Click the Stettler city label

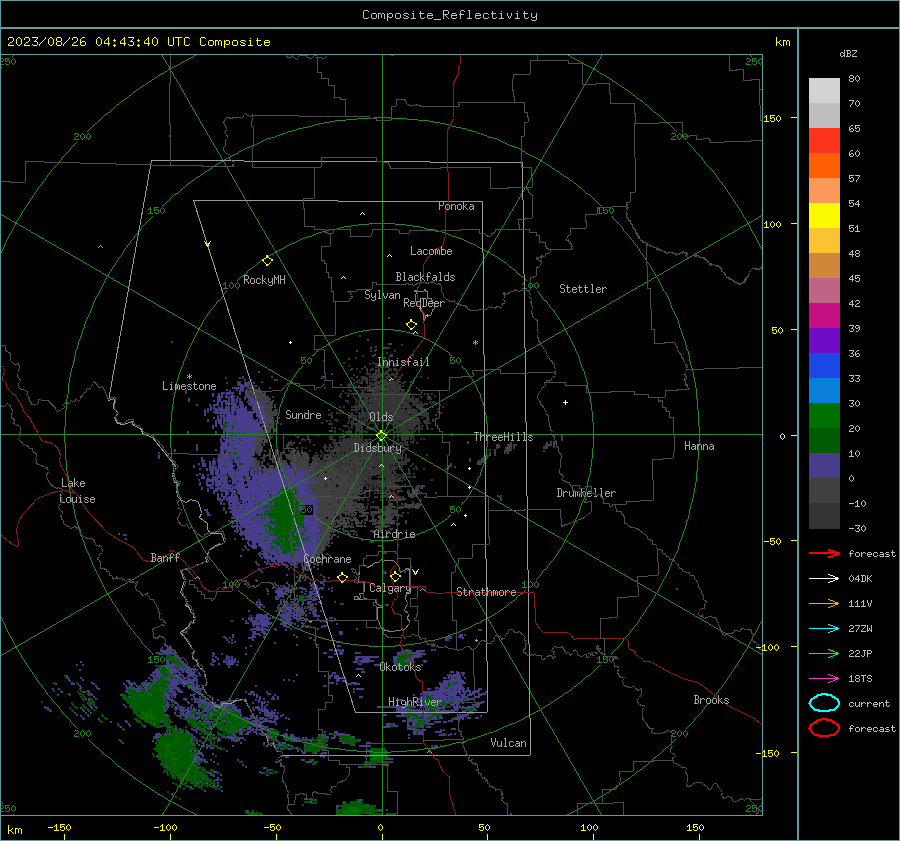[x=583, y=289]
